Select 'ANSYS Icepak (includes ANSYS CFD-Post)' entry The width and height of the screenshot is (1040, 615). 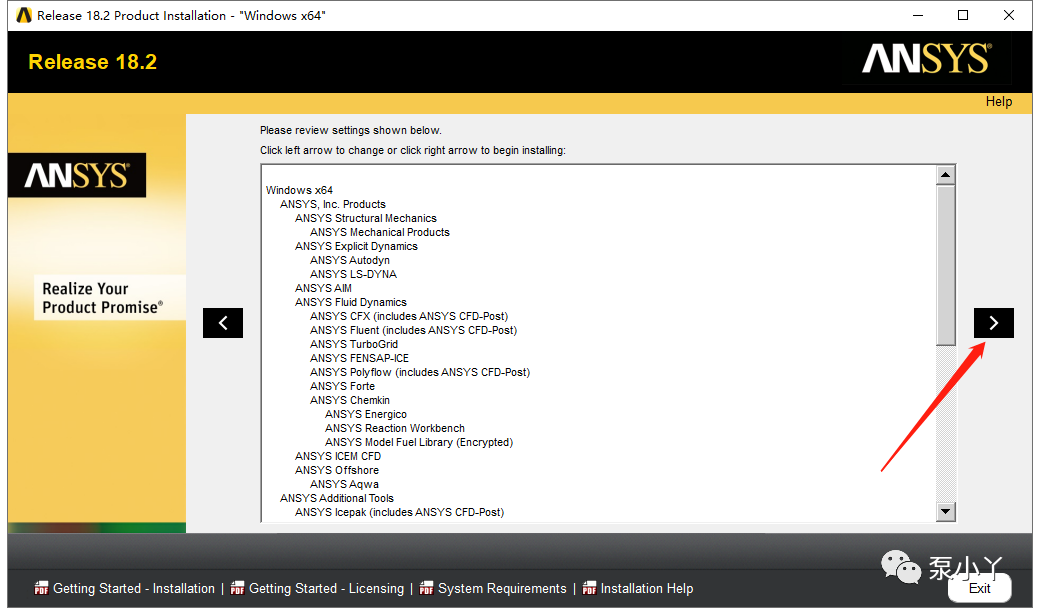click(399, 512)
